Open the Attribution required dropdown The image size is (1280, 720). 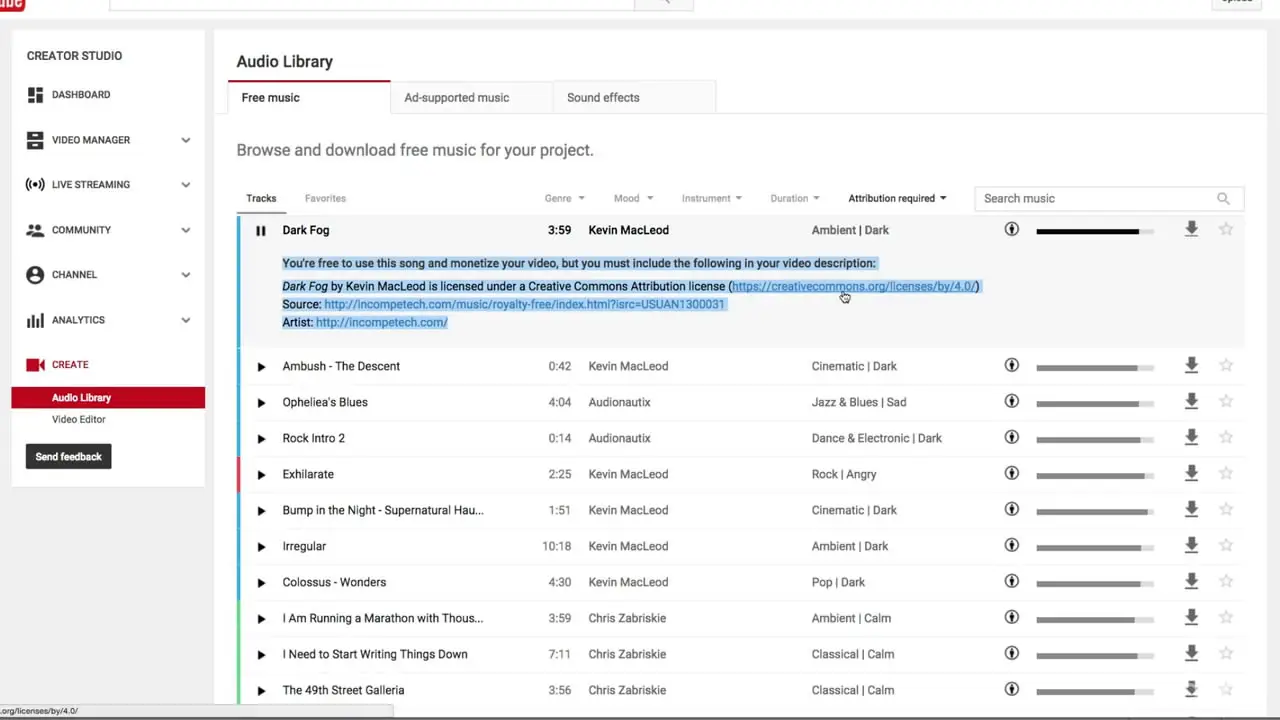[x=897, y=198]
